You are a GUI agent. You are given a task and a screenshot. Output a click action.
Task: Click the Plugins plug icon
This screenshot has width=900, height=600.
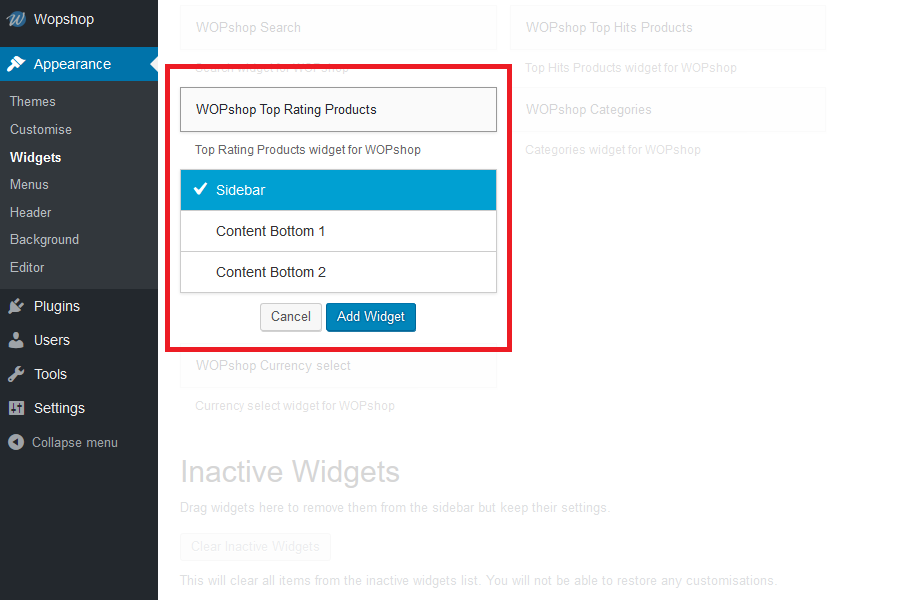(x=16, y=306)
